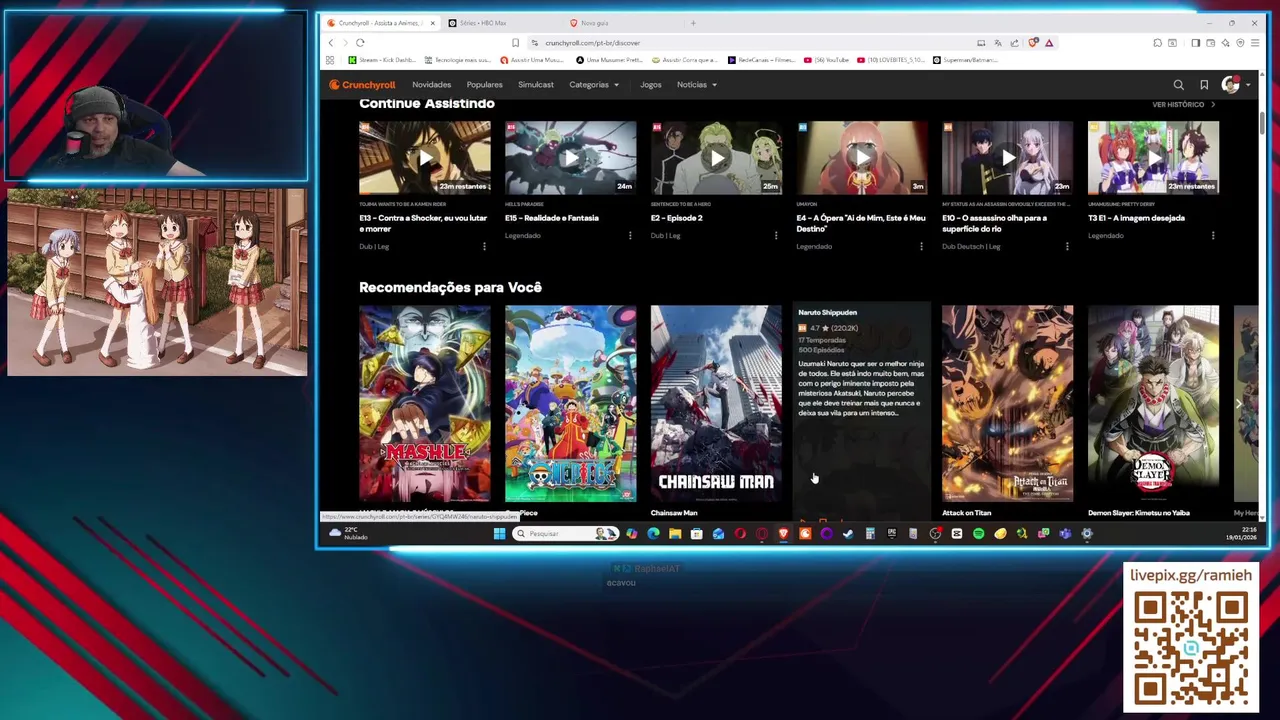This screenshot has width=1280, height=720.
Task: Open Spotify from the taskbar
Action: pos(978,534)
